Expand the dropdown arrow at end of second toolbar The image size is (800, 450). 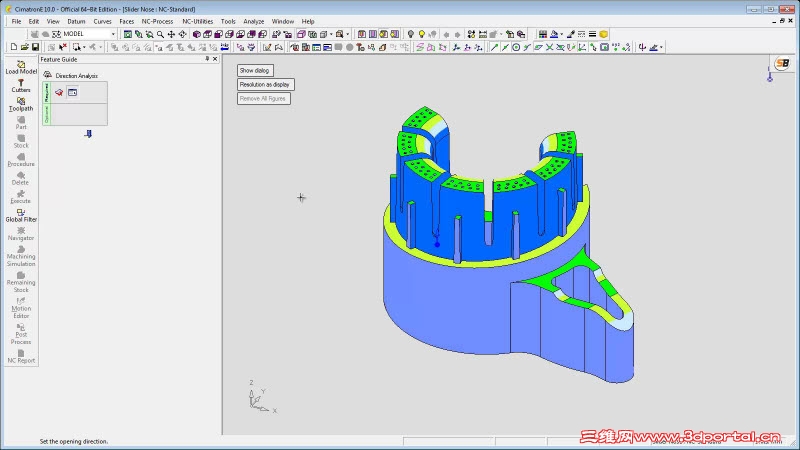661,47
